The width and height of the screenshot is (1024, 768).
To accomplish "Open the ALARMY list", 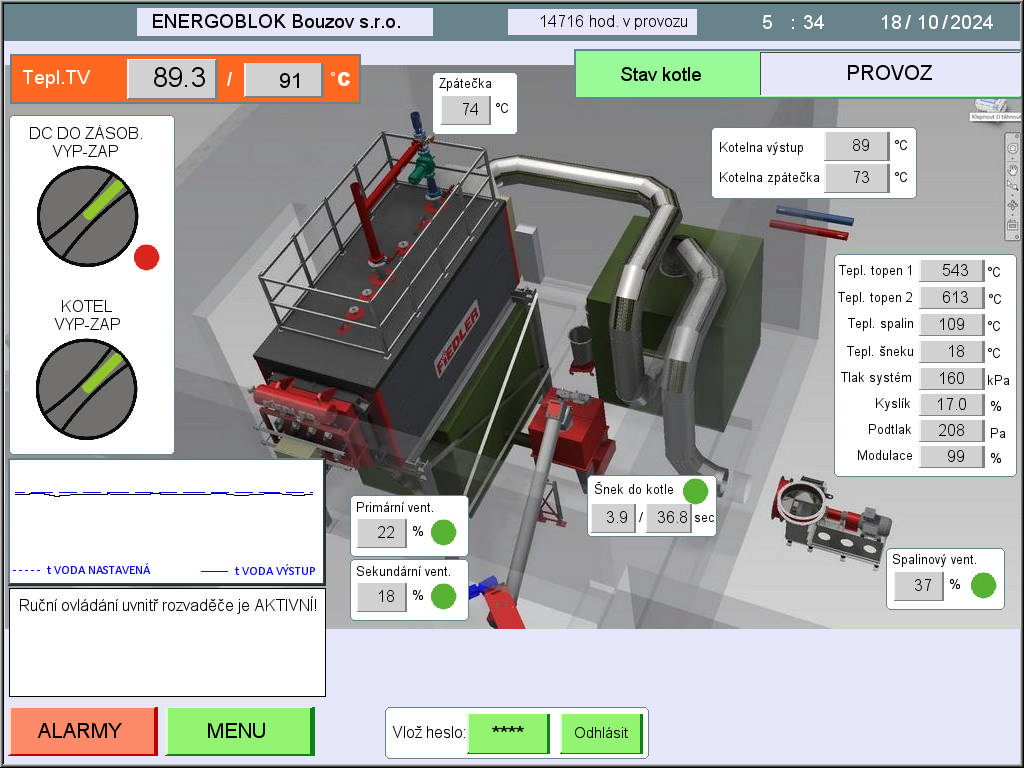I will pos(82,731).
